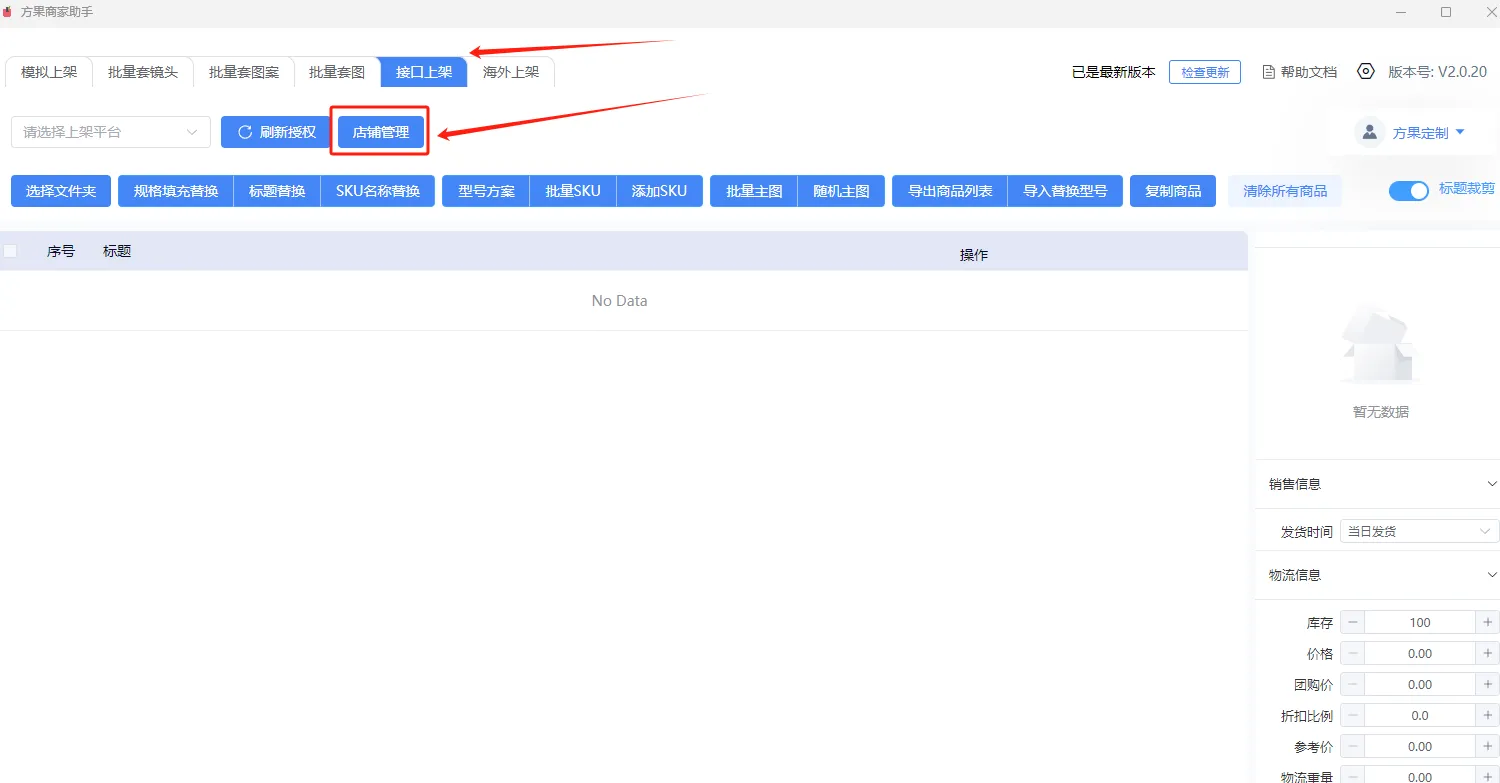Click the 标题替换 button
The image size is (1500, 783).
[277, 191]
